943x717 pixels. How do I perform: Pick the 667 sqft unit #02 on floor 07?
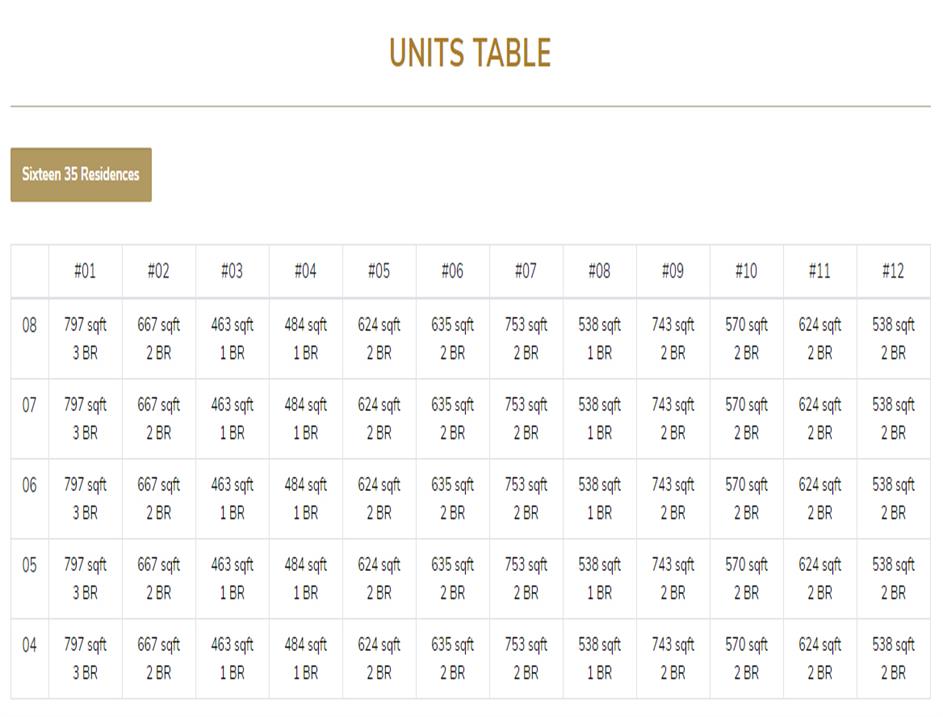[159, 418]
